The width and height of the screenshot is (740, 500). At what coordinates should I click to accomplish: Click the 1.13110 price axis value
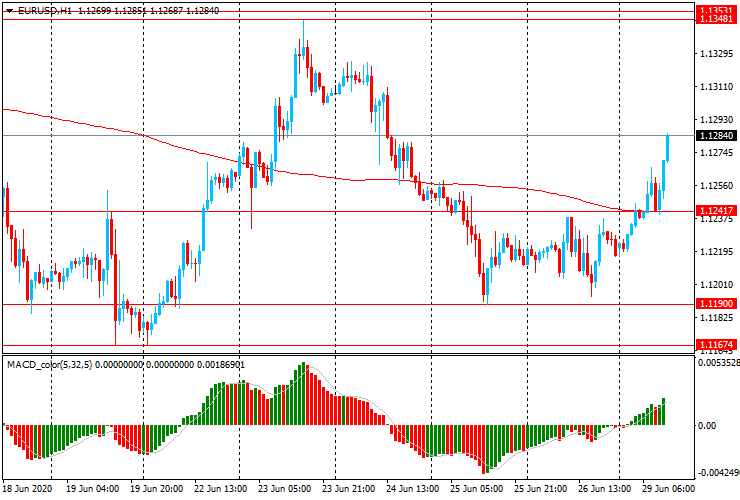click(716, 87)
